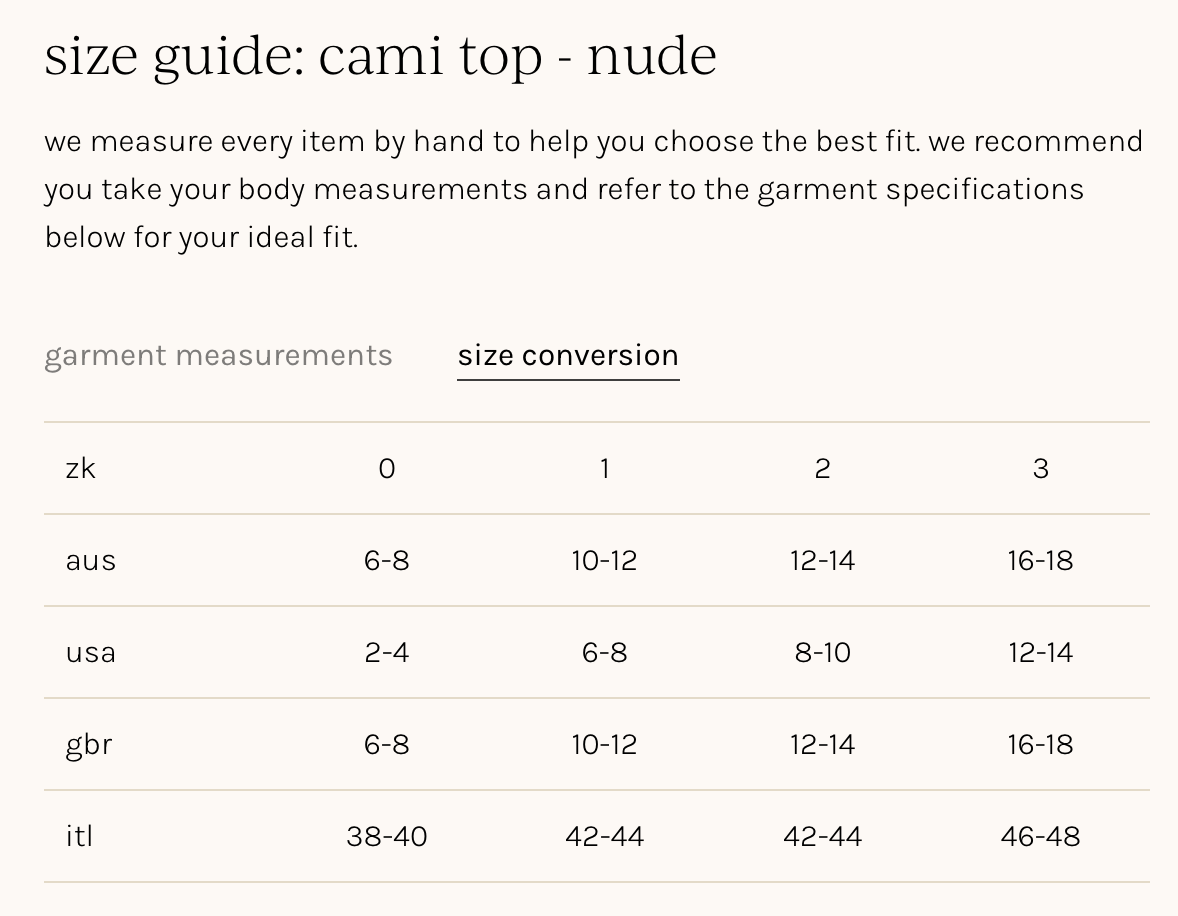Click the gbr row label
The width and height of the screenshot is (1178, 916).
coord(89,744)
